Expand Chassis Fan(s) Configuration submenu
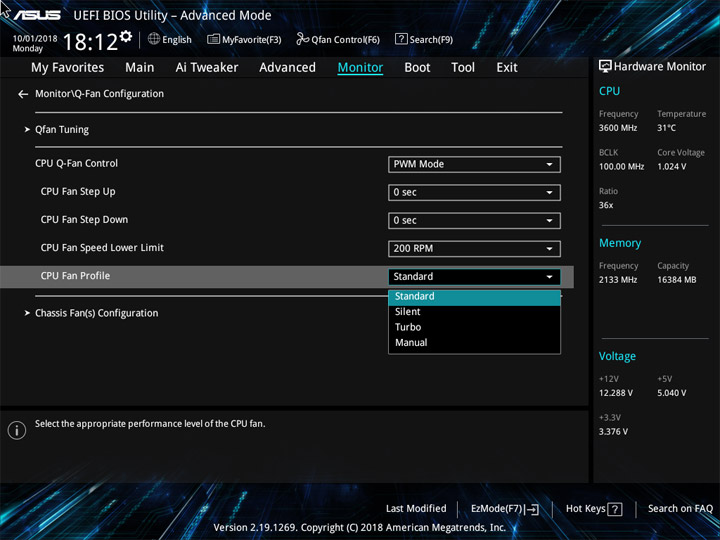Viewport: 720px width, 540px height. 96,313
